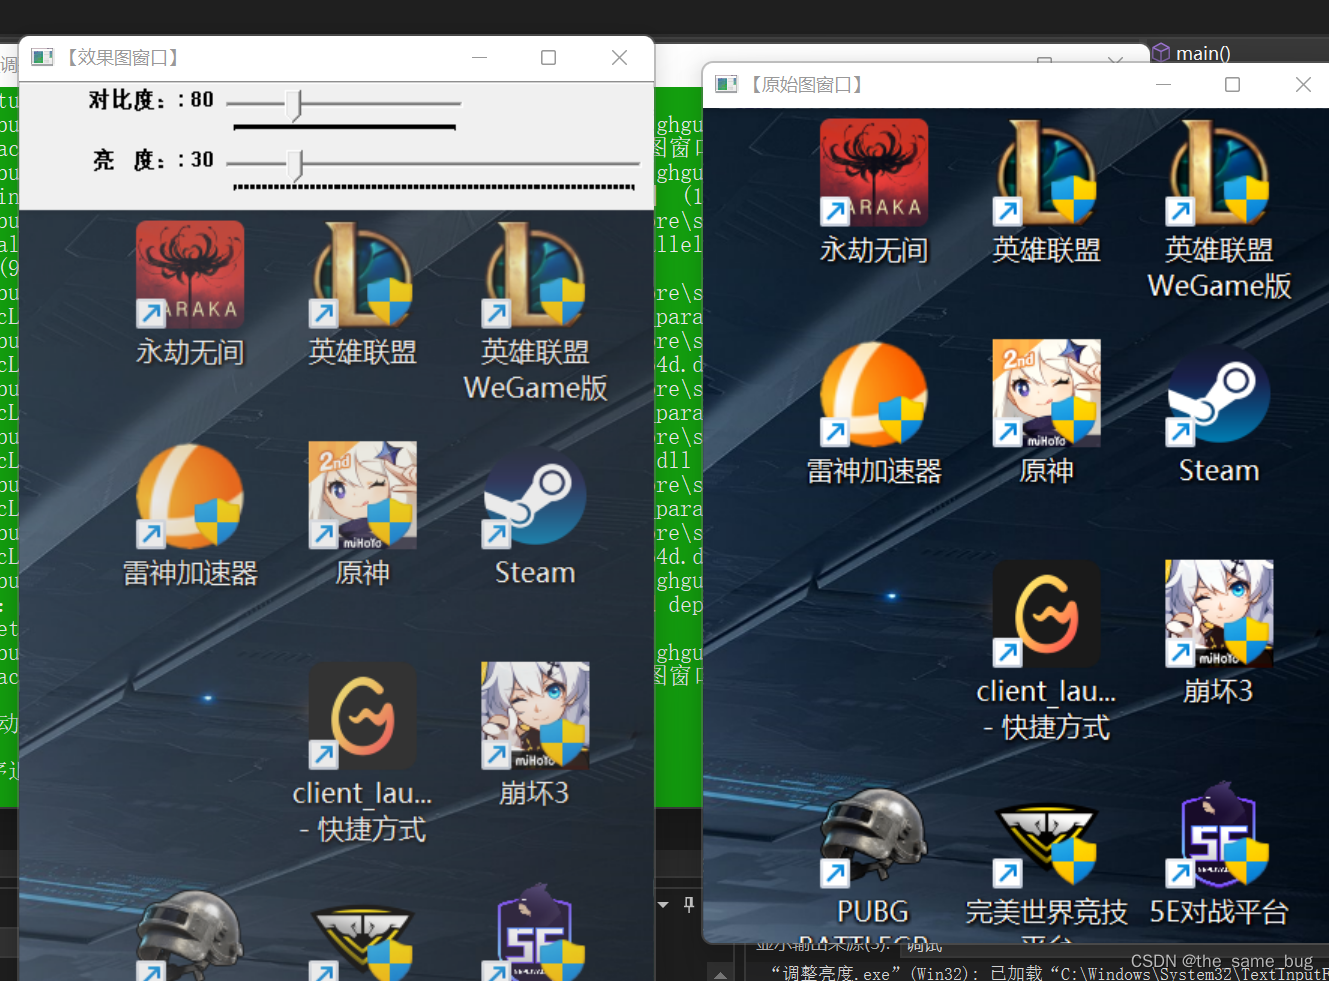The width and height of the screenshot is (1329, 981).
Task: Click the PUBG helmet icon in 效果图窗口
Action: pos(190,934)
